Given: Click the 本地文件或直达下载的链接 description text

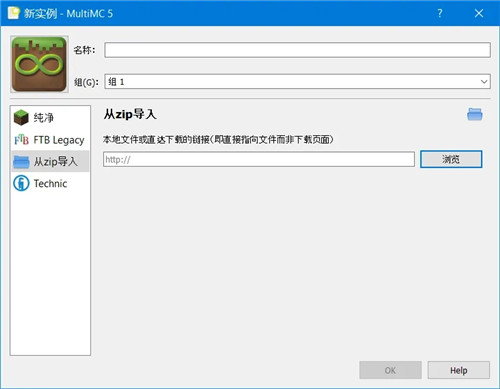Looking at the screenshot, I should click(218, 140).
